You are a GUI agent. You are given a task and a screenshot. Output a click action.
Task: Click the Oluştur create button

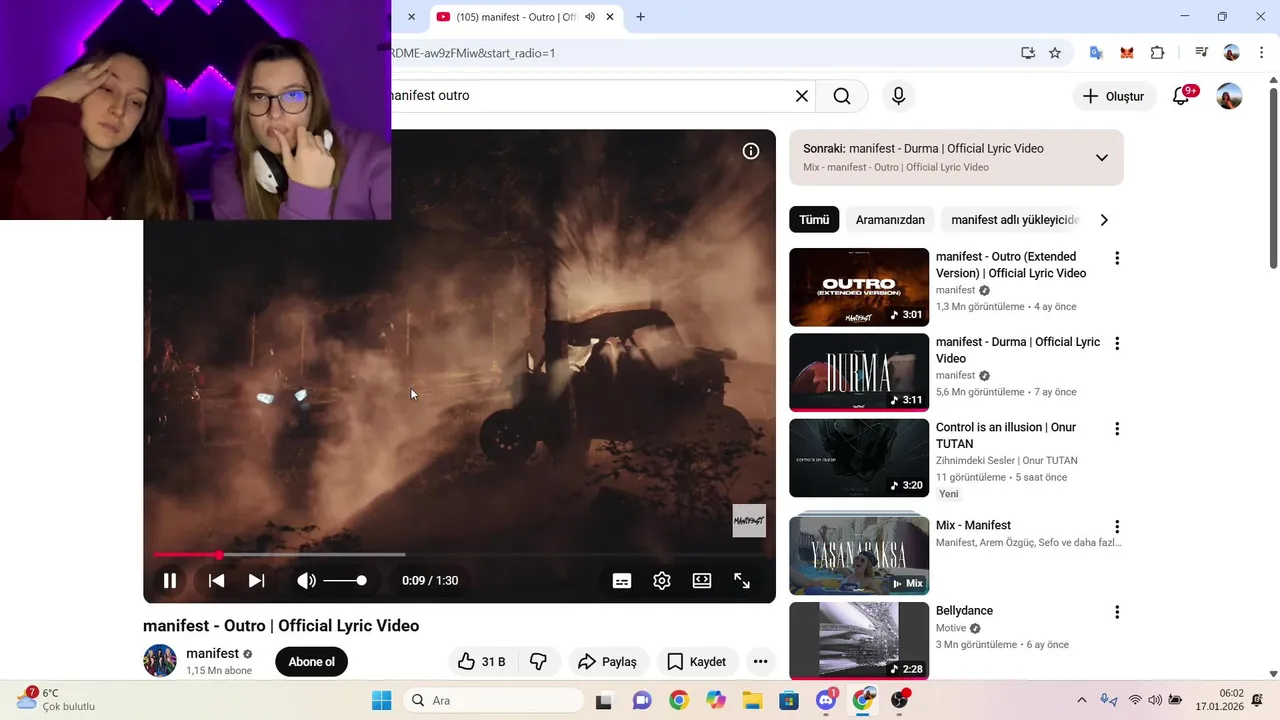(x=1114, y=96)
